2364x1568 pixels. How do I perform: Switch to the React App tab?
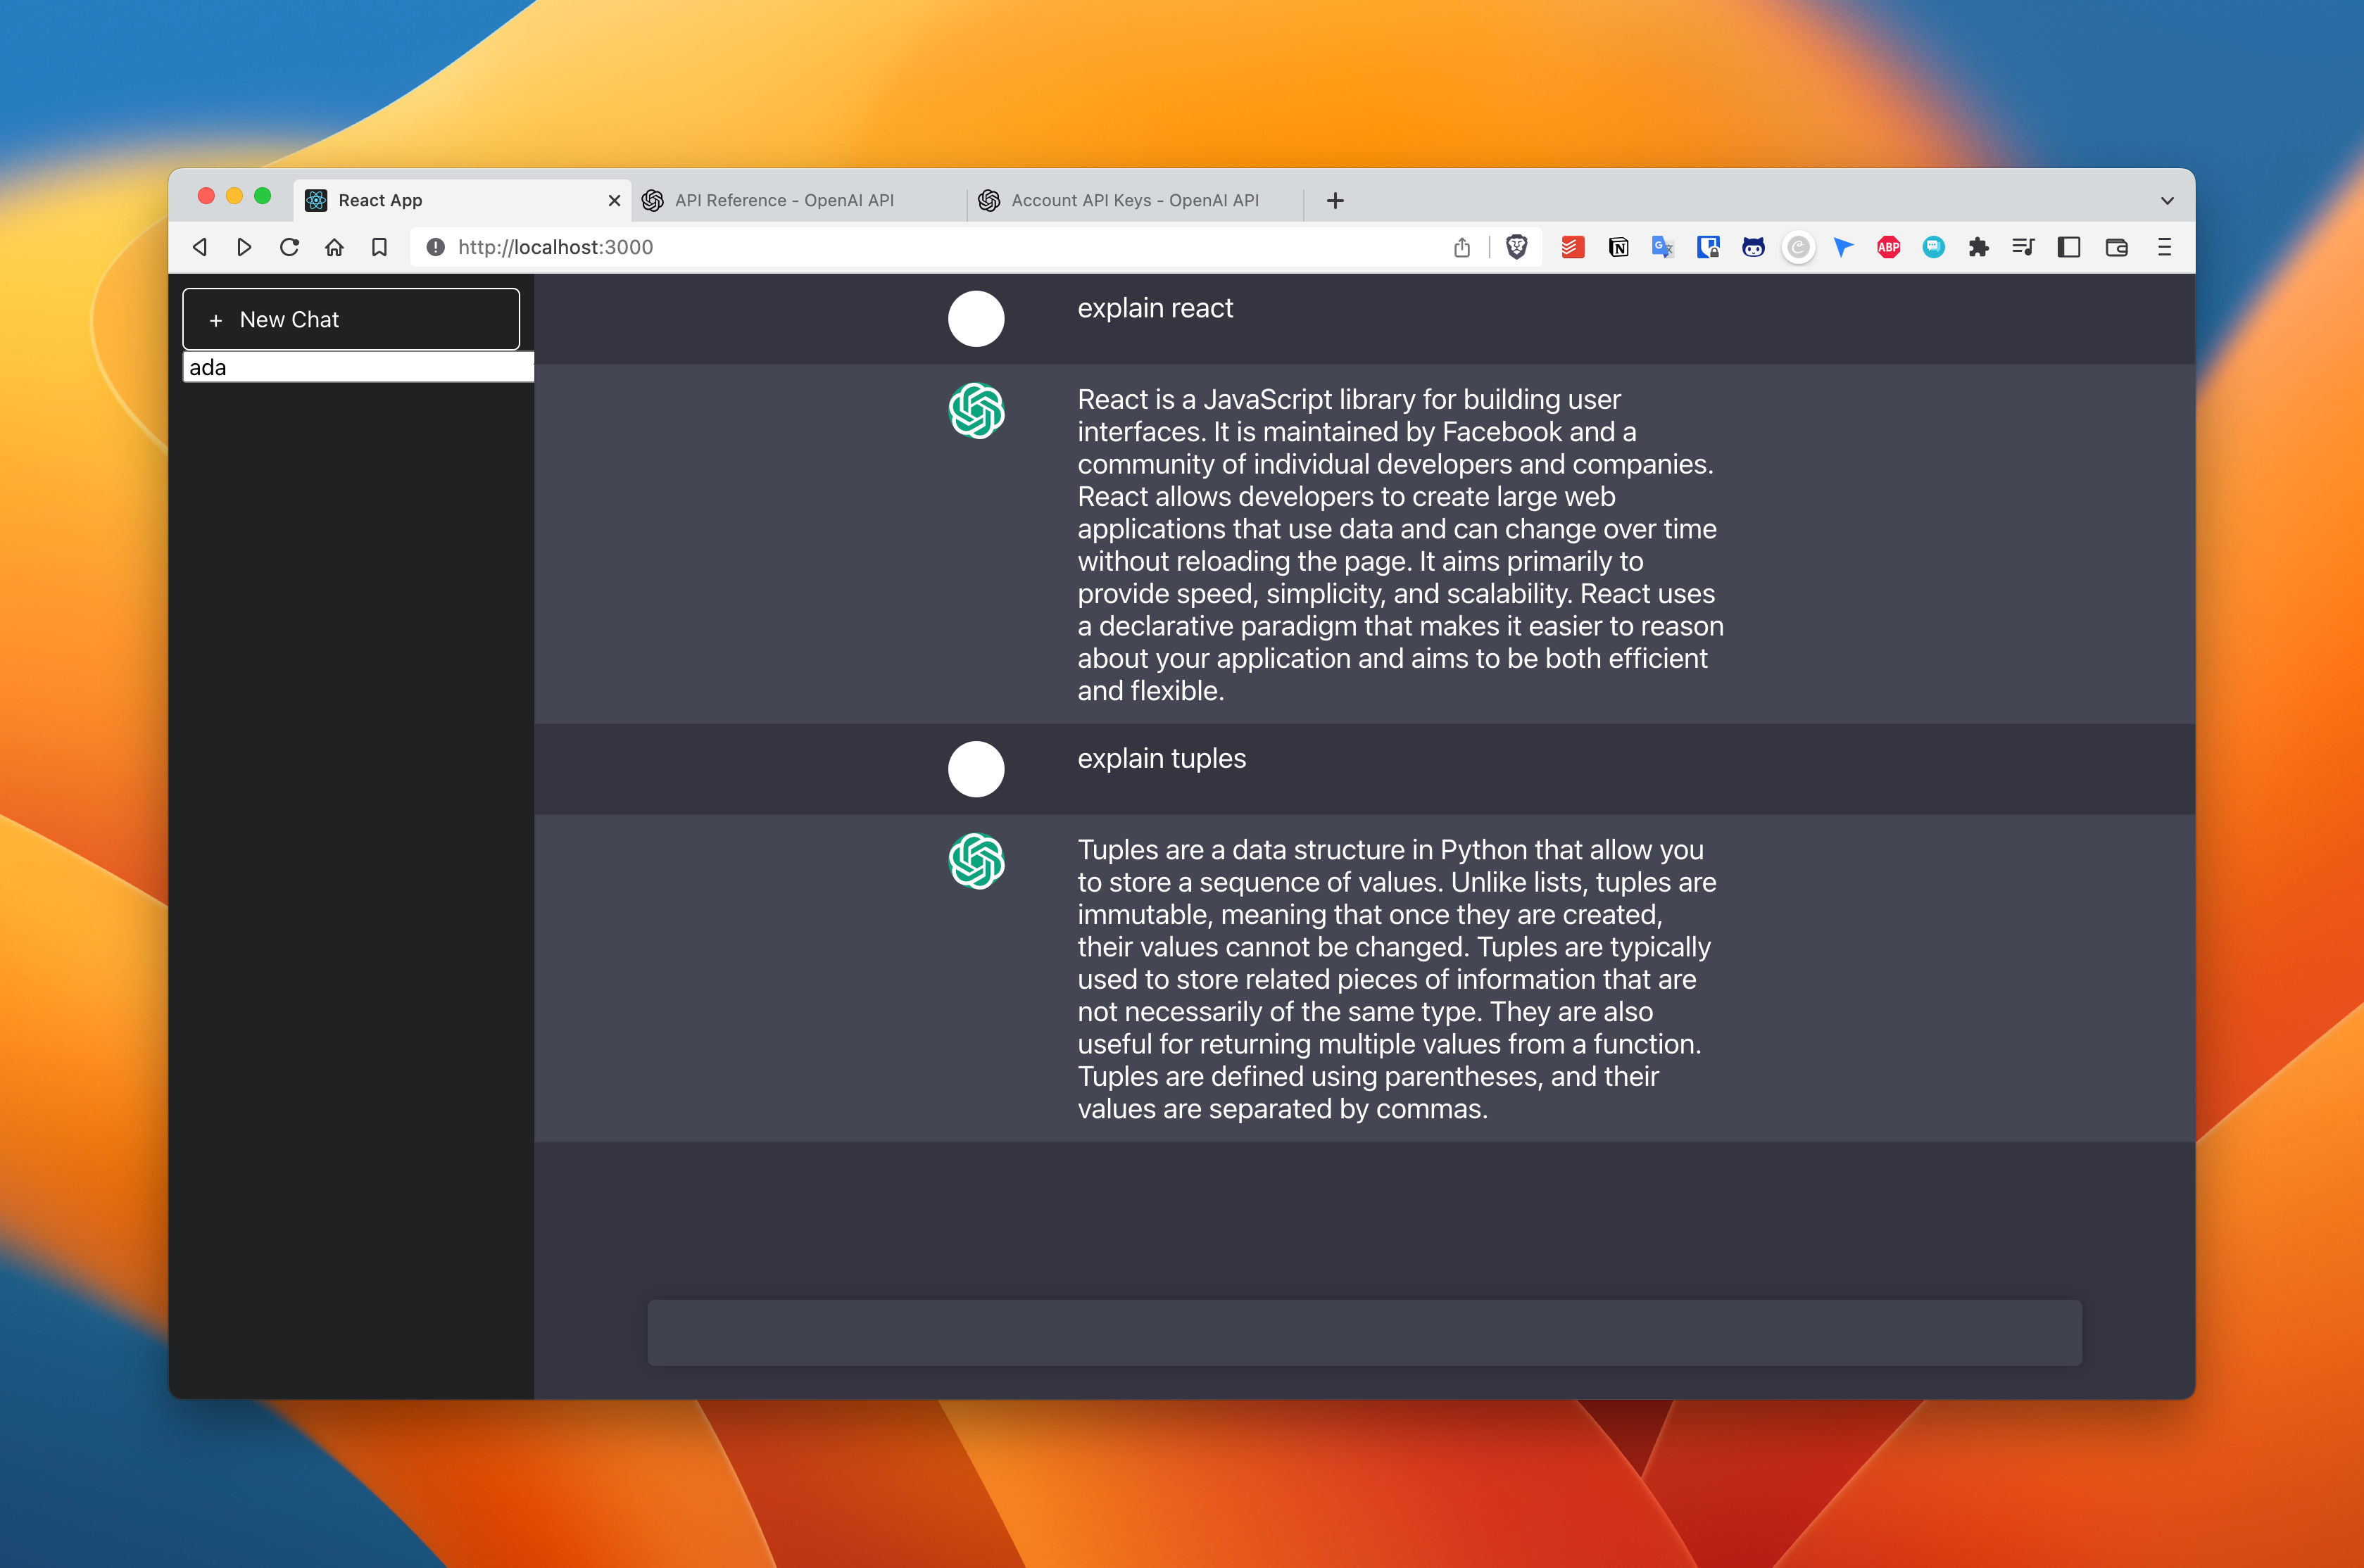[462, 200]
